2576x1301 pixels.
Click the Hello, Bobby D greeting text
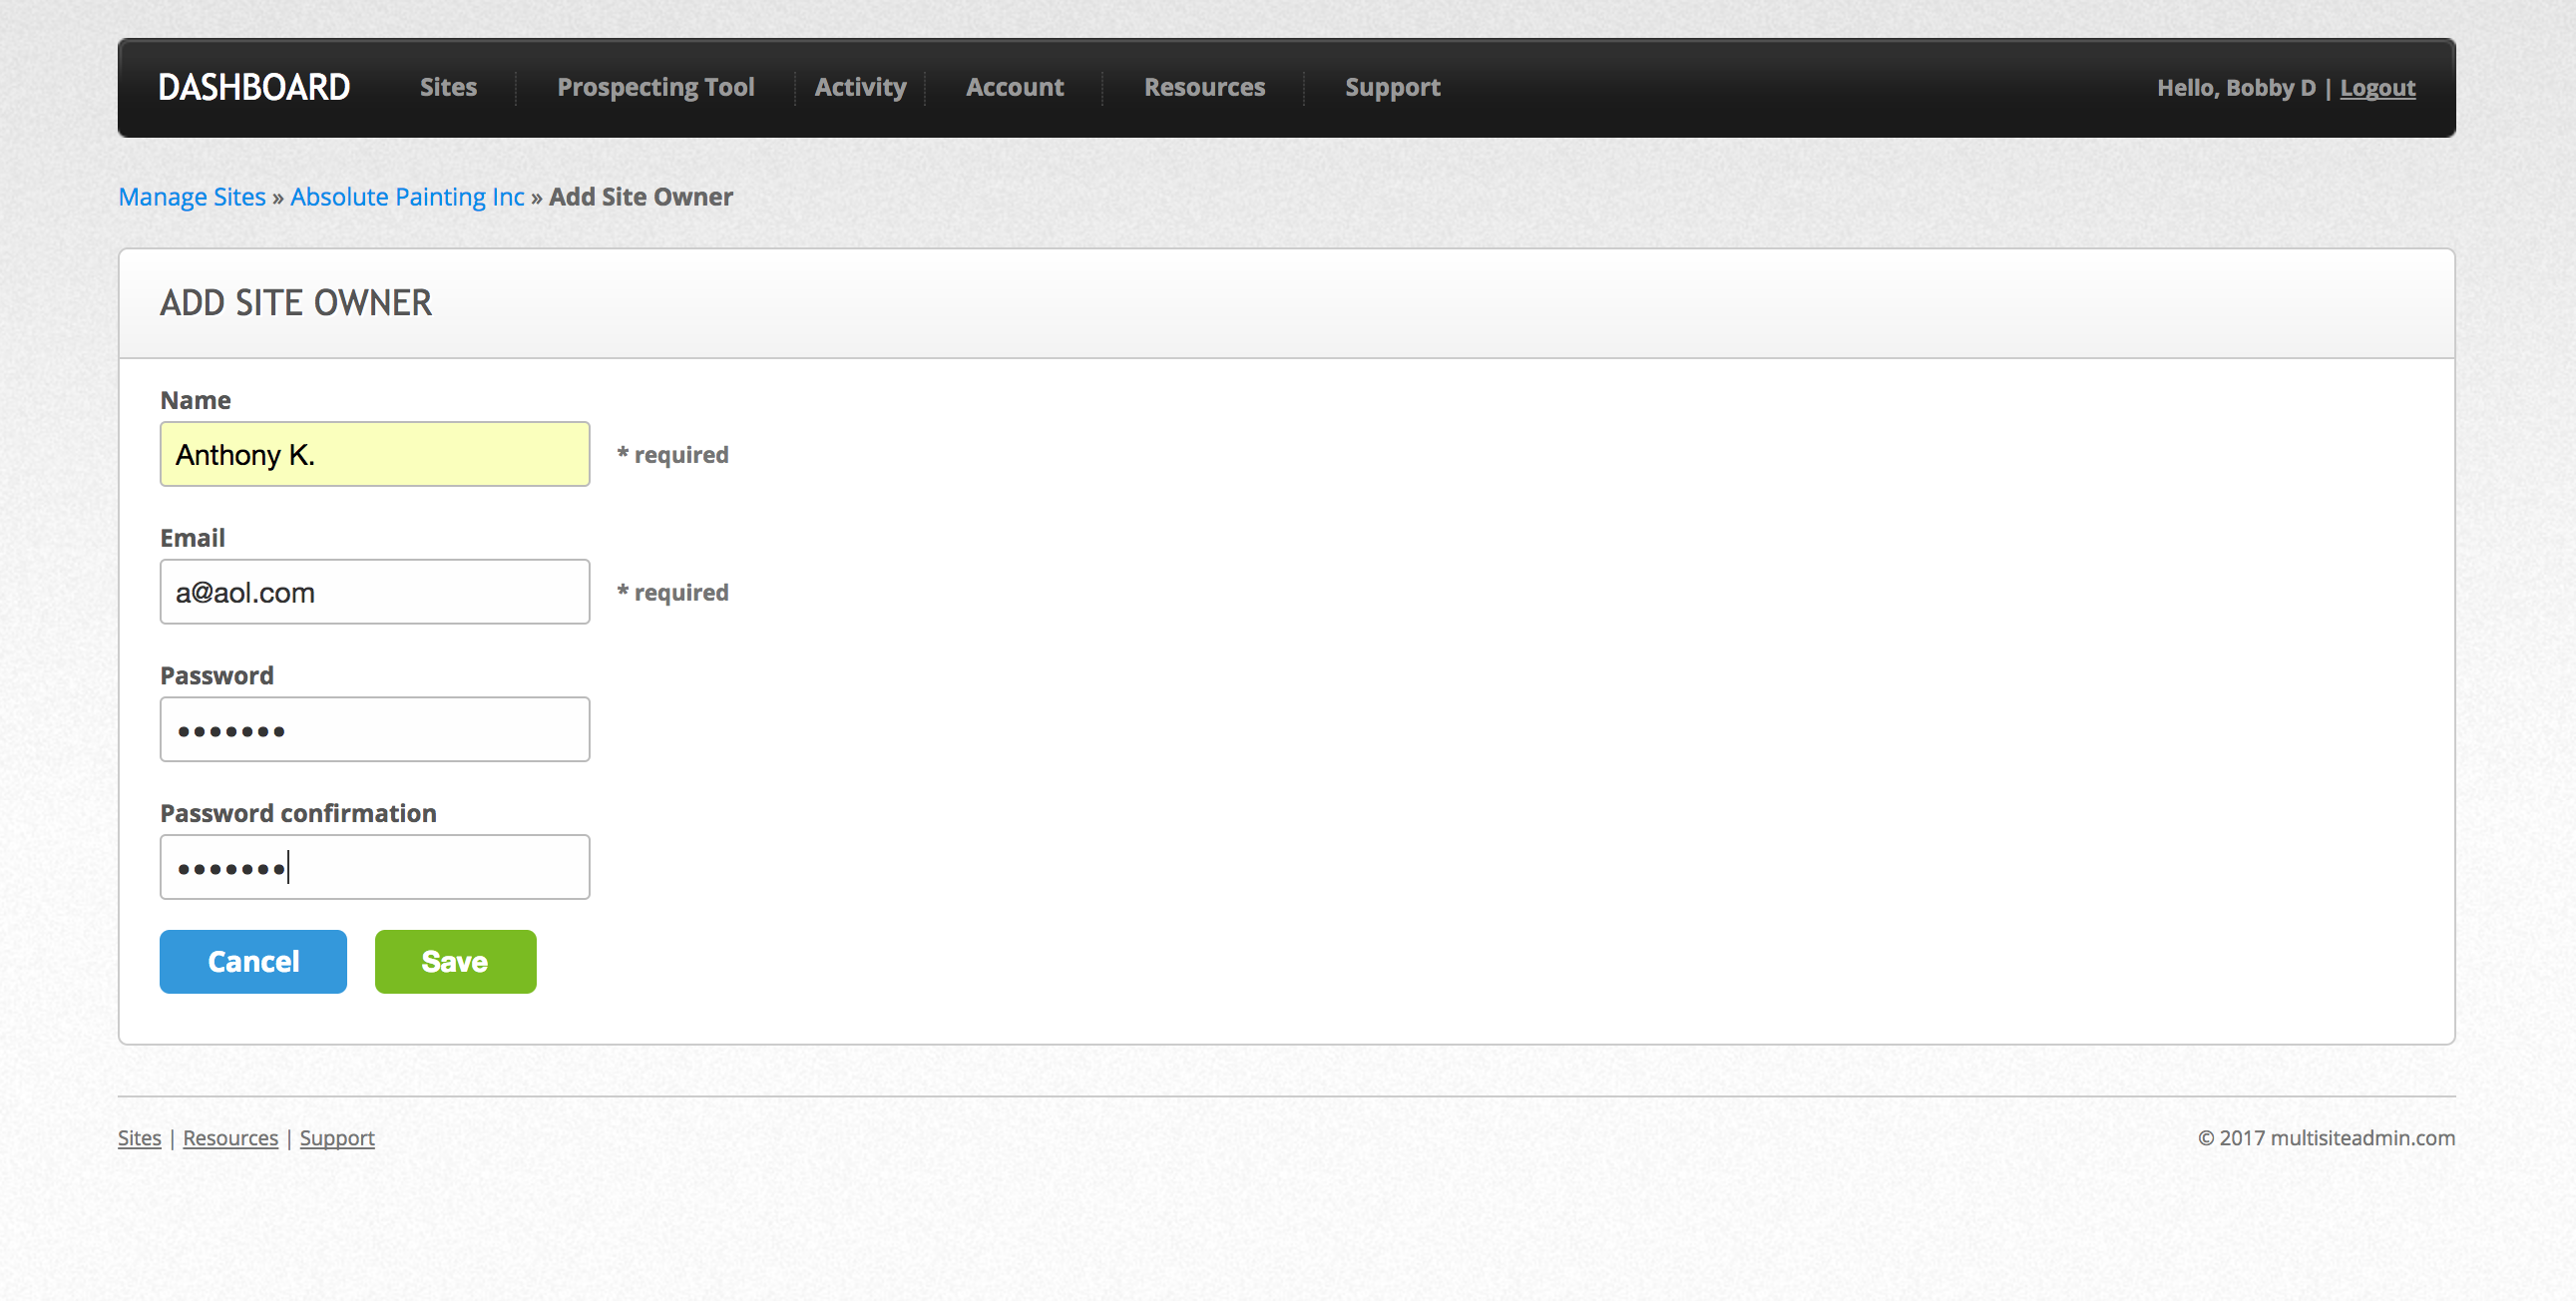[x=2236, y=87]
